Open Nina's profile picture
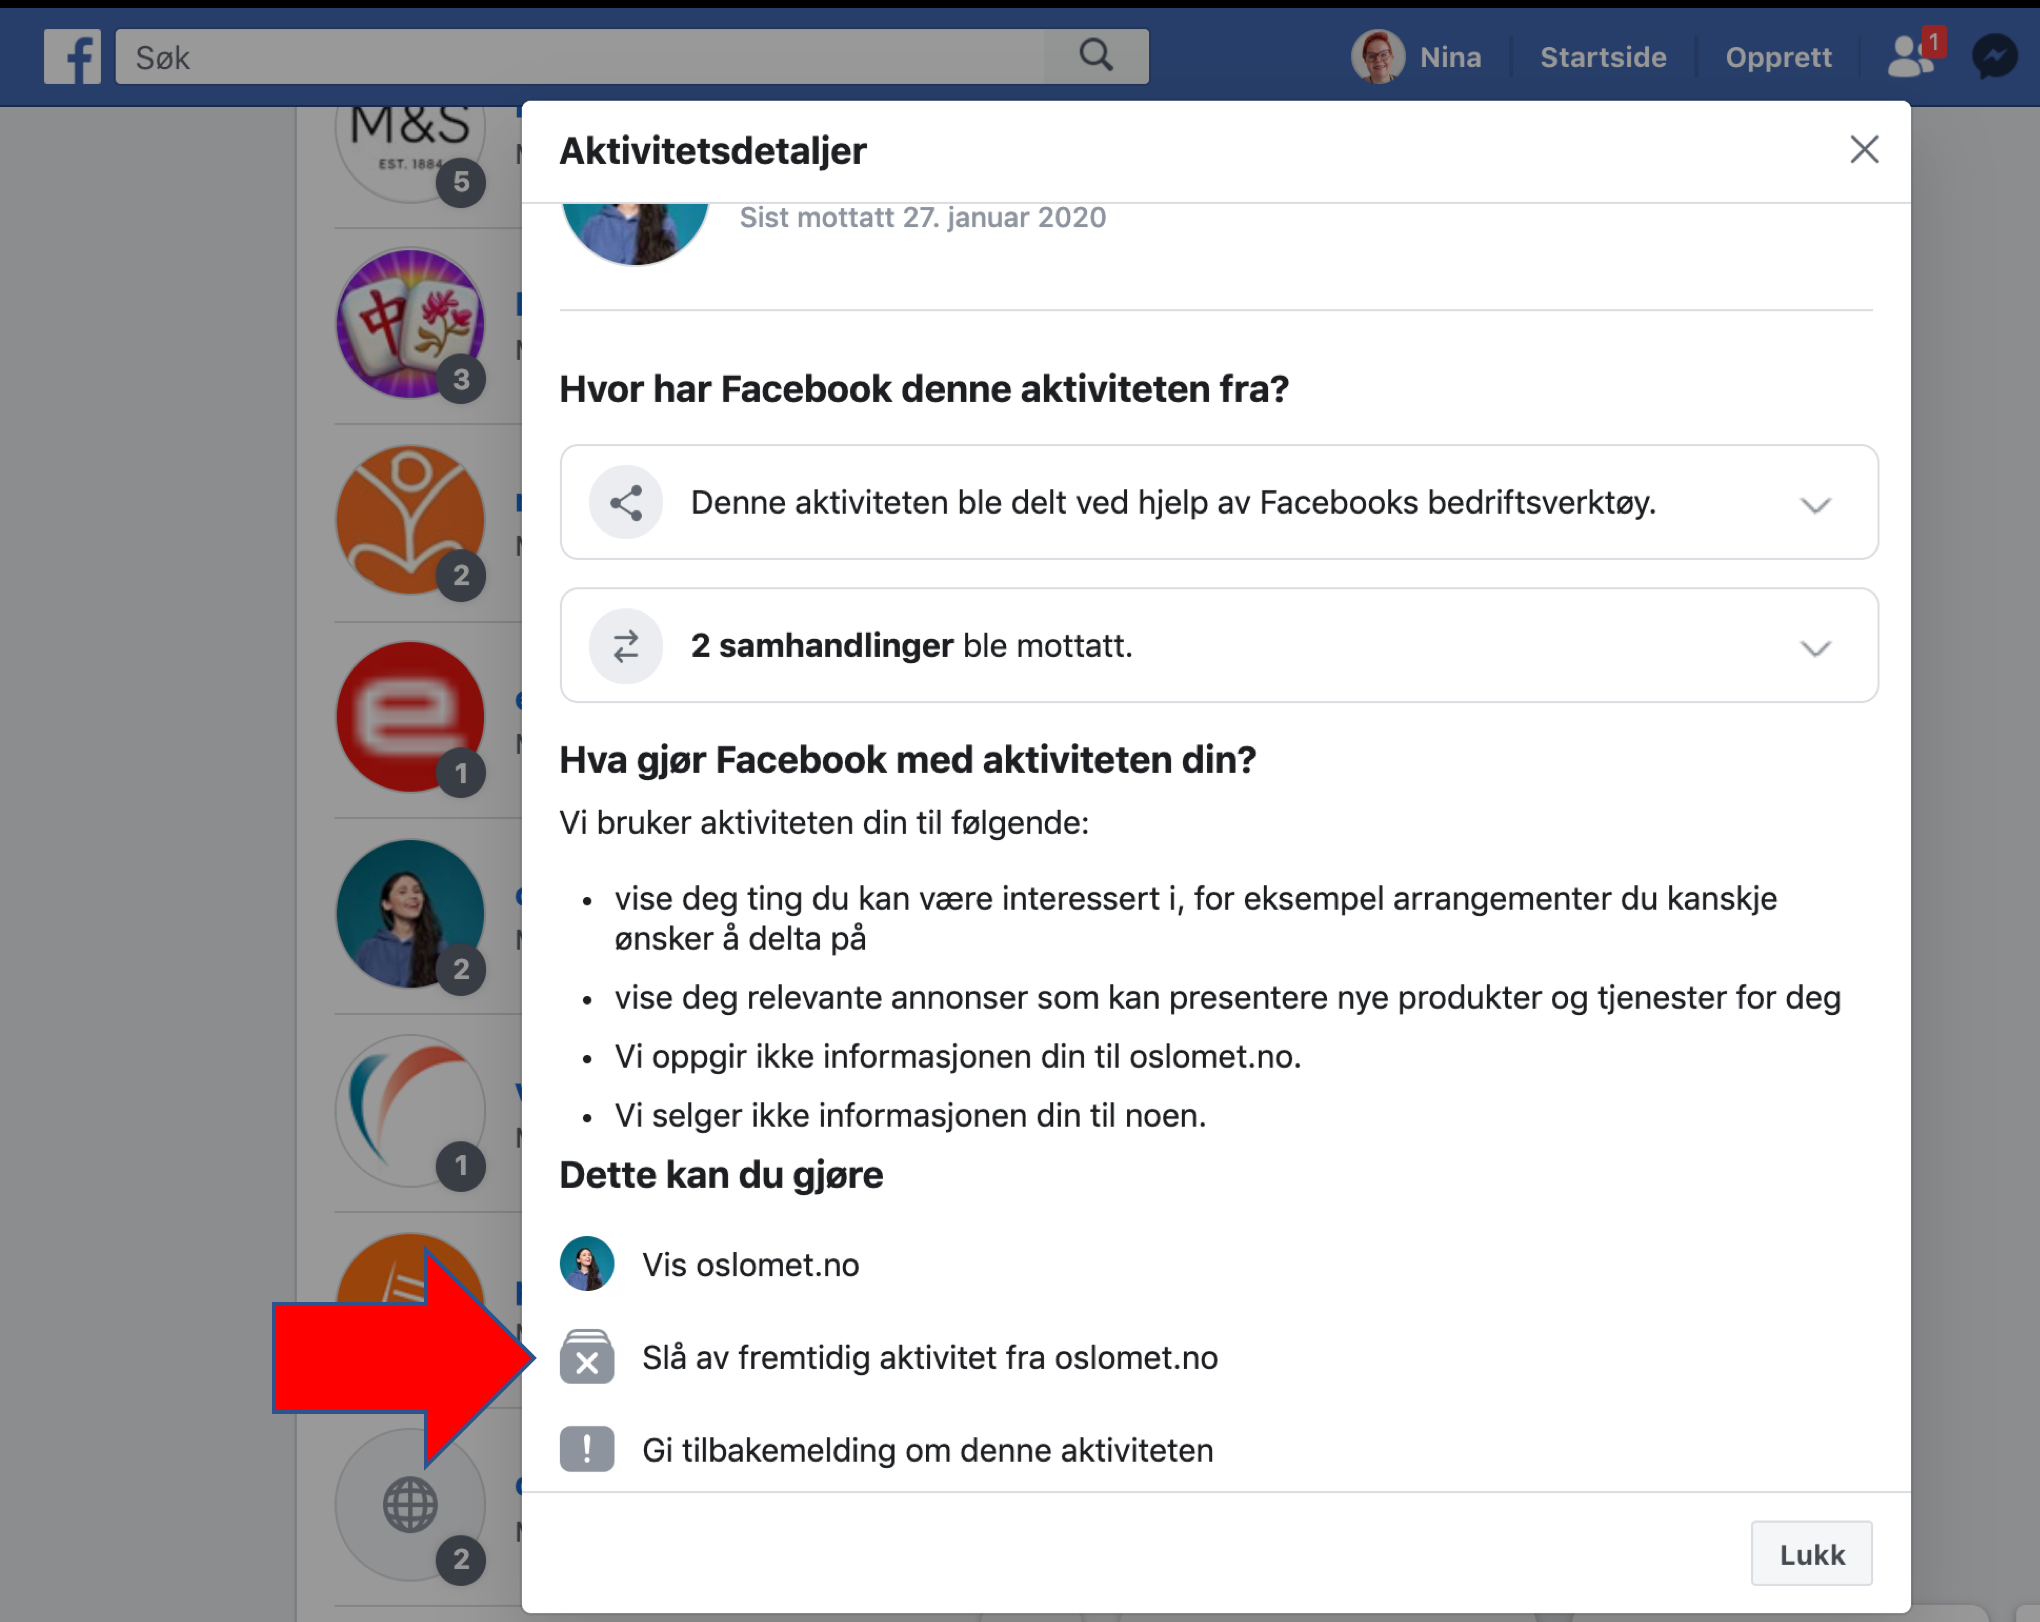Image resolution: width=2040 pixels, height=1622 pixels. [1377, 57]
